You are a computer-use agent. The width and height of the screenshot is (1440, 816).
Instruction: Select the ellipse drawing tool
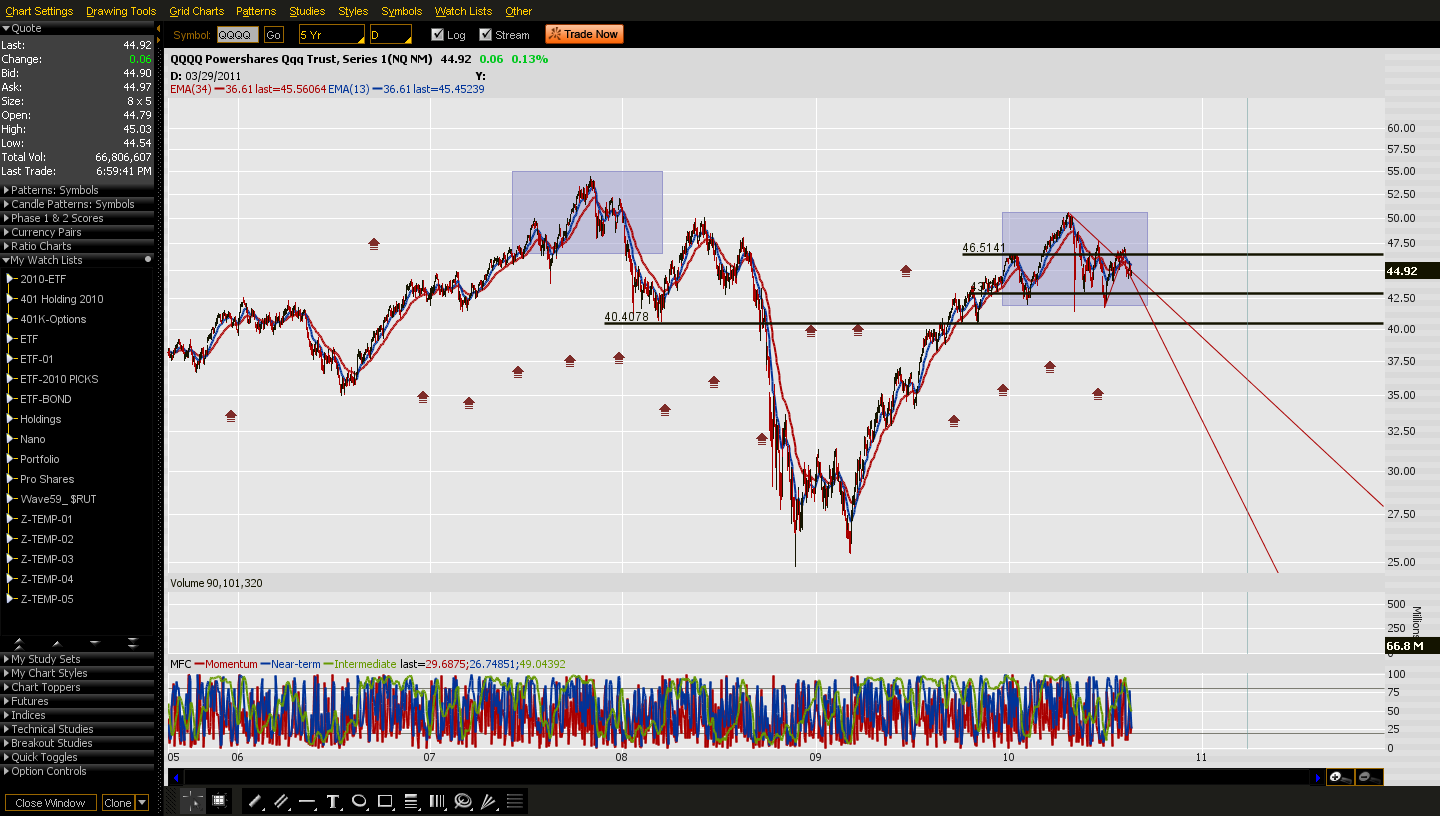click(x=359, y=801)
